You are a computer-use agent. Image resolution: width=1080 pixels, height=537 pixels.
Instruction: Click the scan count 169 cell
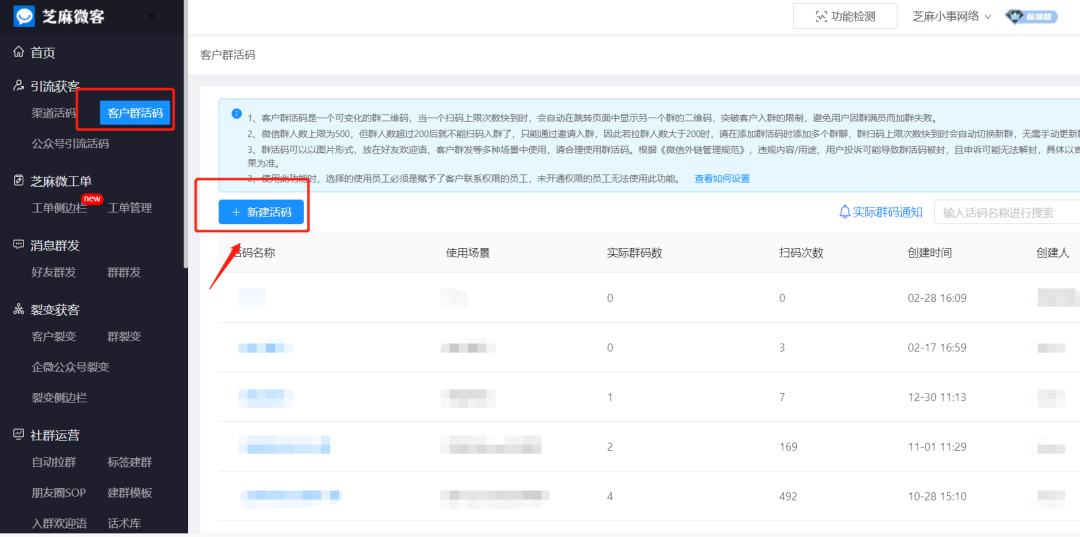coord(788,447)
